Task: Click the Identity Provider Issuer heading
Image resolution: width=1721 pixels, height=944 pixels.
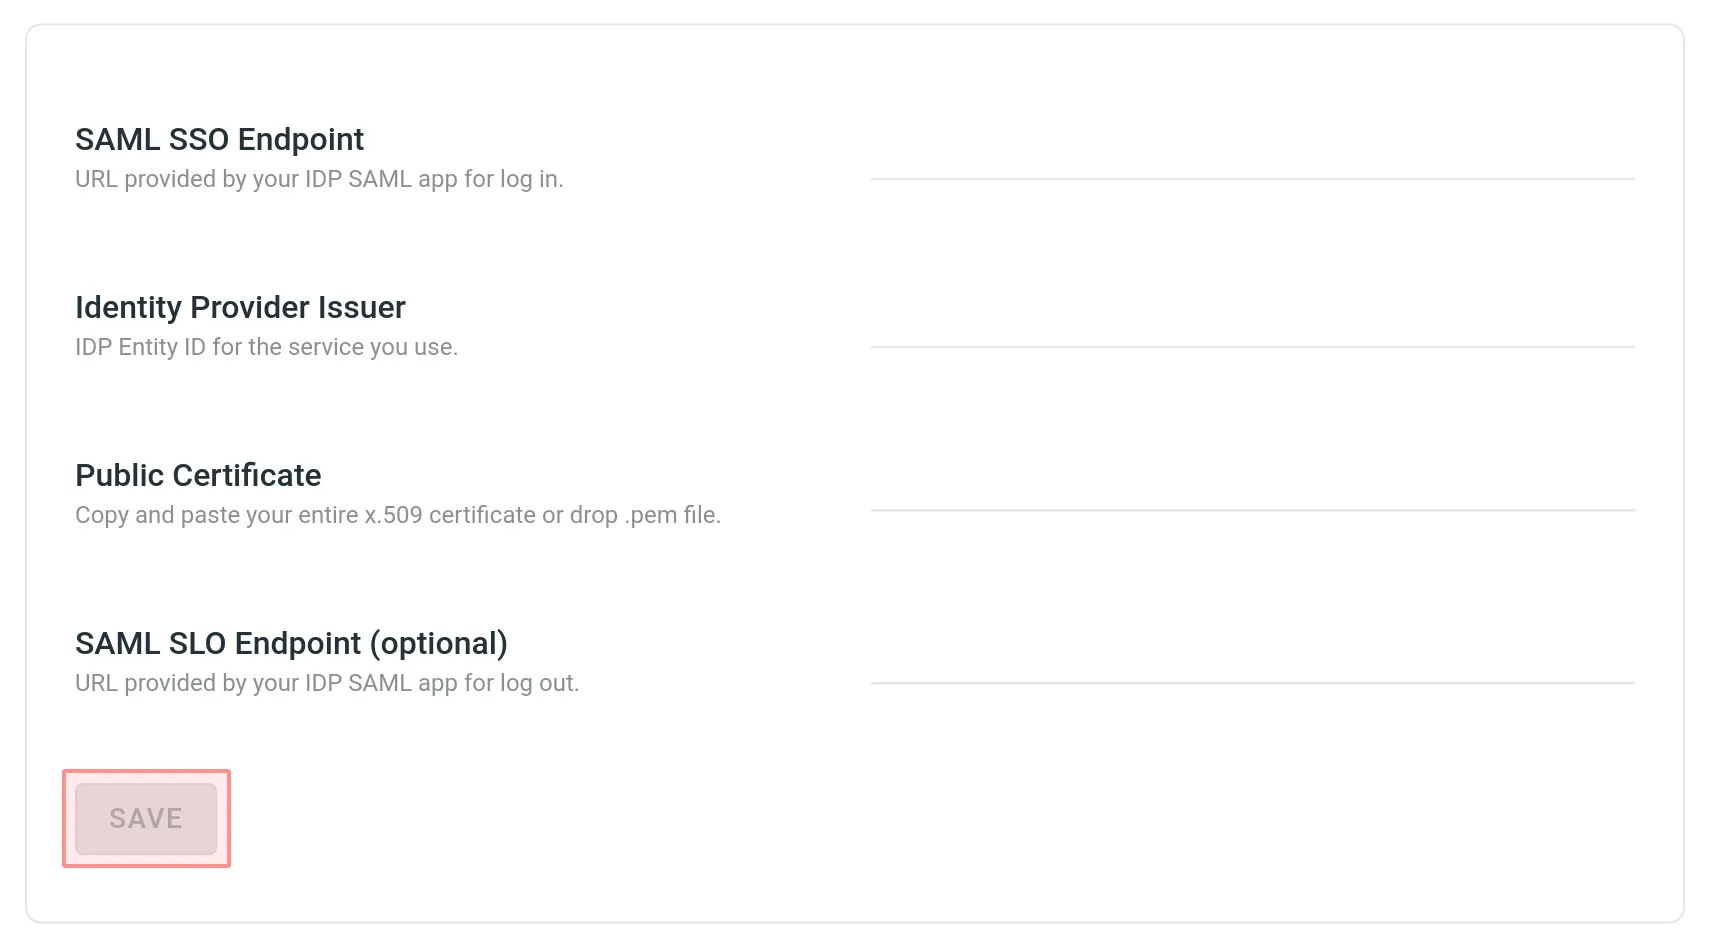Action: tap(240, 307)
